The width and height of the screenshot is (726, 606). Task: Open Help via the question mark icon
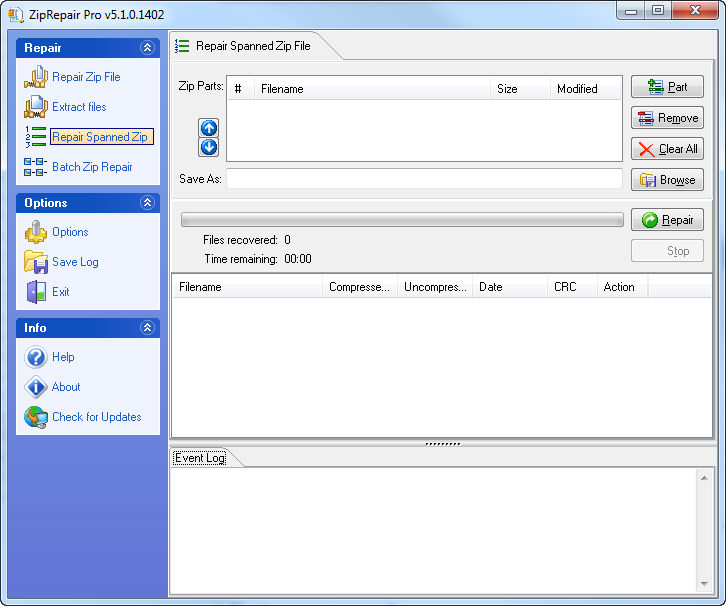click(36, 357)
